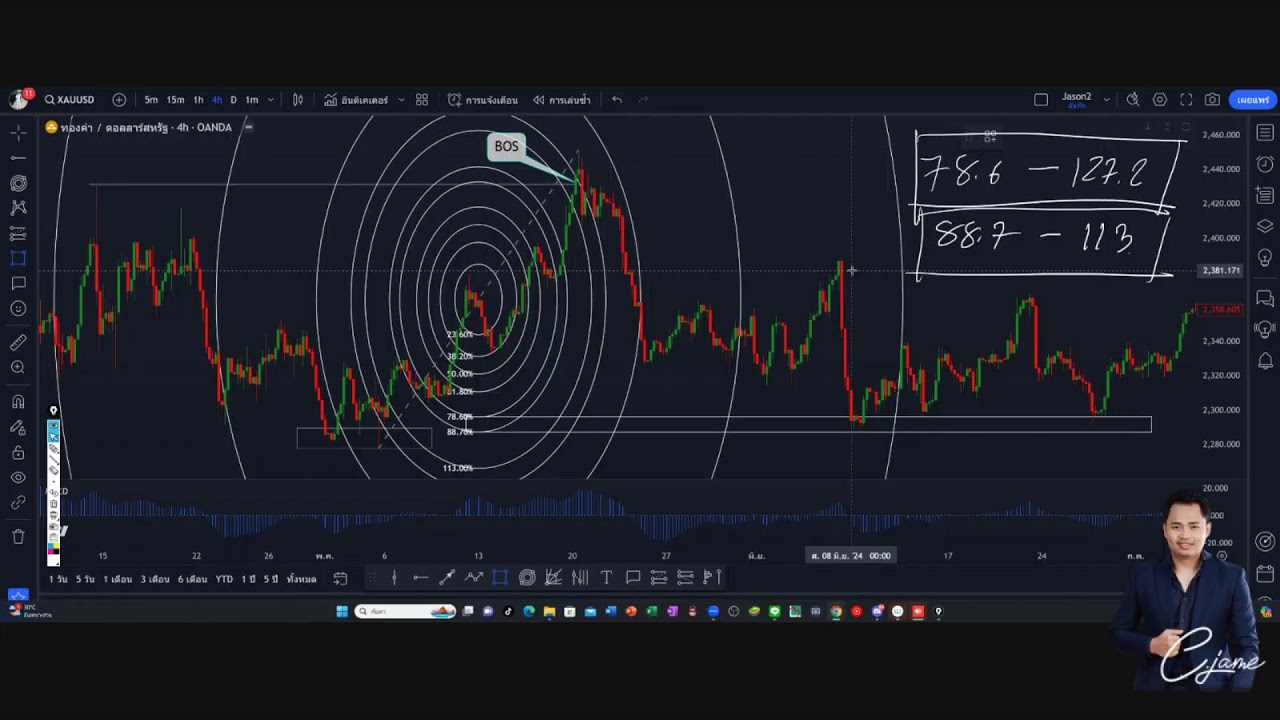Set range to 6 เดือน
Viewport: 1280px width, 720px height.
(192, 579)
